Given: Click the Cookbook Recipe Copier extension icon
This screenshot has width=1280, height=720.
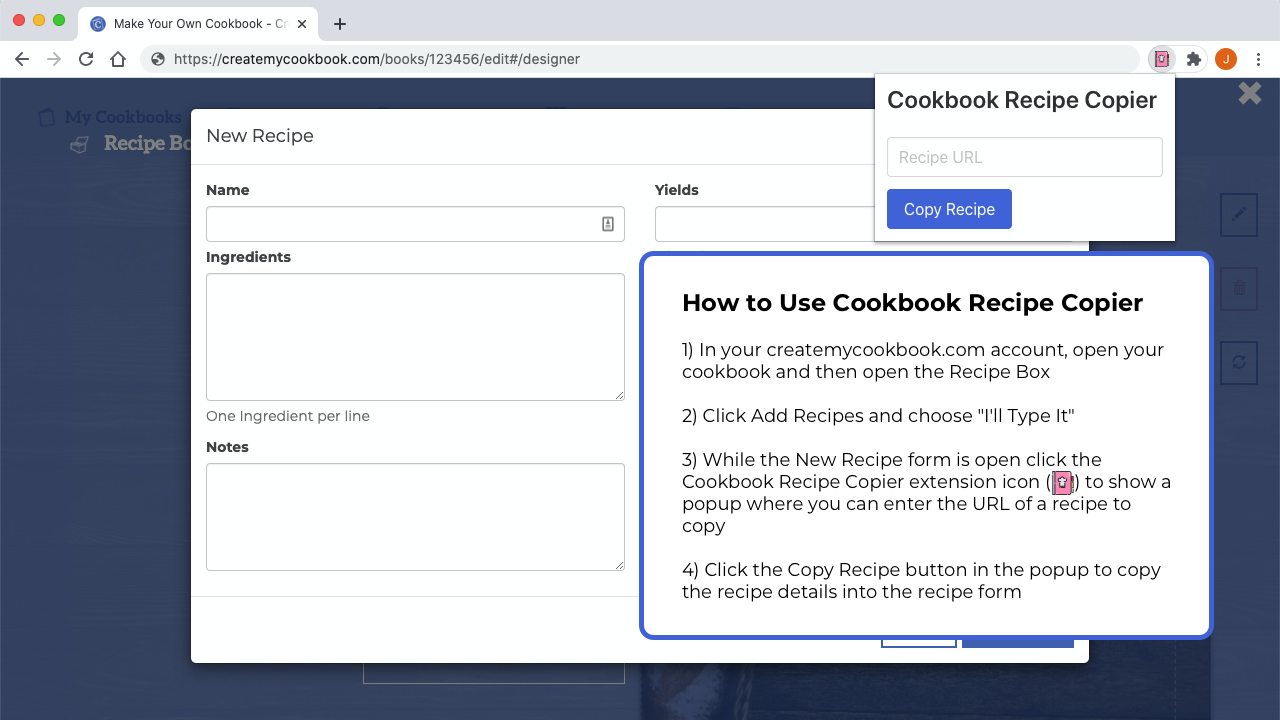Looking at the screenshot, I should 1161,58.
